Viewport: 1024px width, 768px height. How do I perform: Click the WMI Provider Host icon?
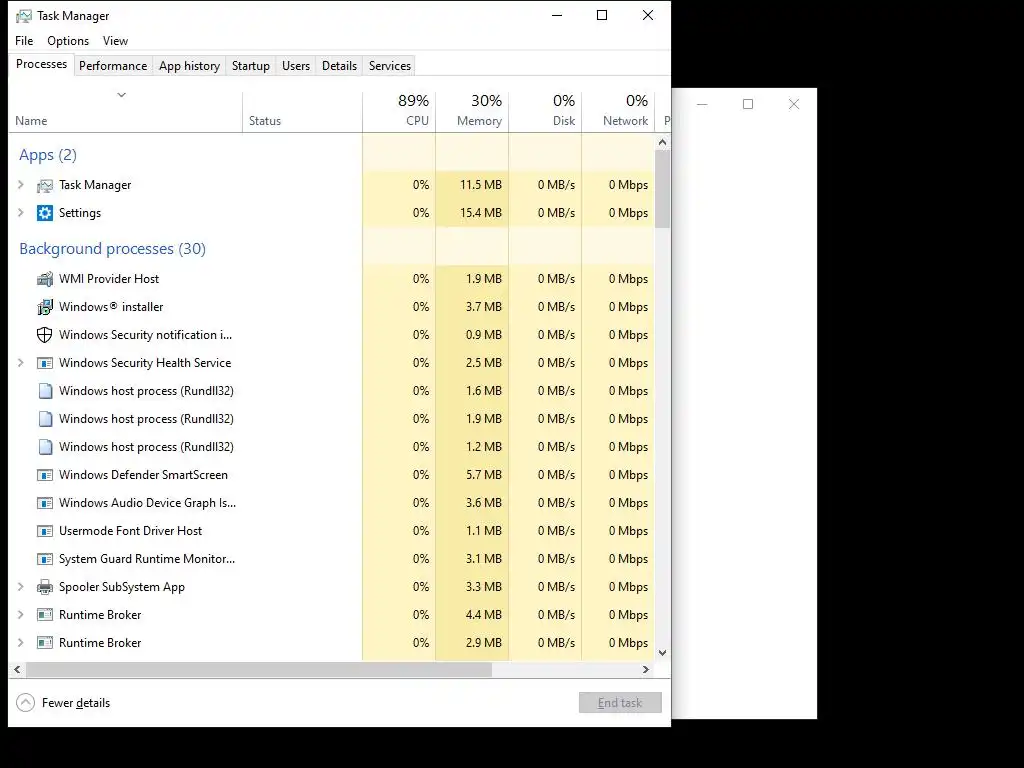click(44, 279)
